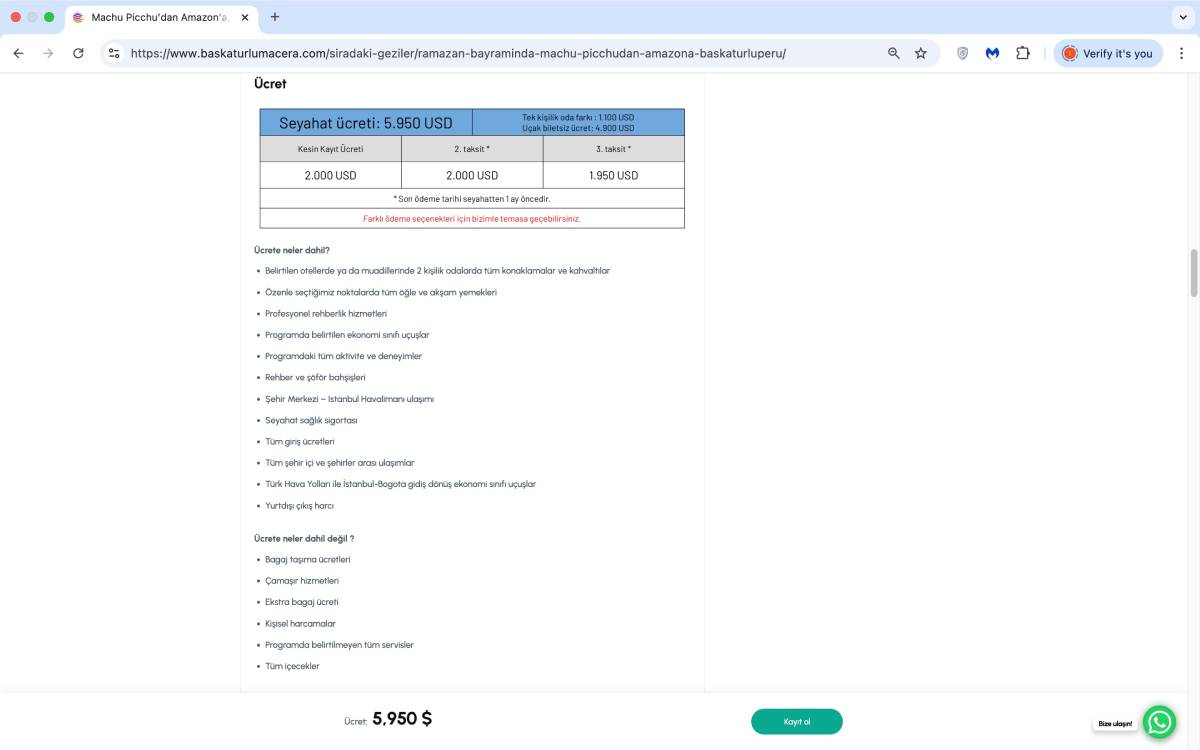
Task: Click the Rehber ve şoför bahşişleri item
Action: pos(315,378)
